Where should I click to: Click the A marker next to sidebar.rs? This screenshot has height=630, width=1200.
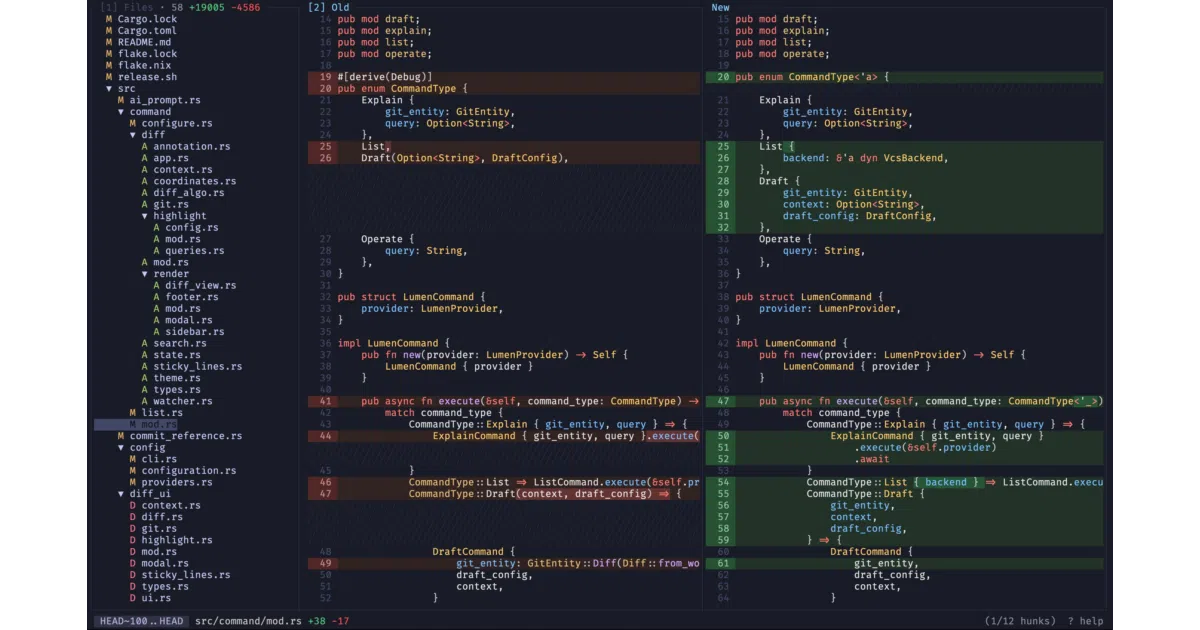click(x=157, y=332)
